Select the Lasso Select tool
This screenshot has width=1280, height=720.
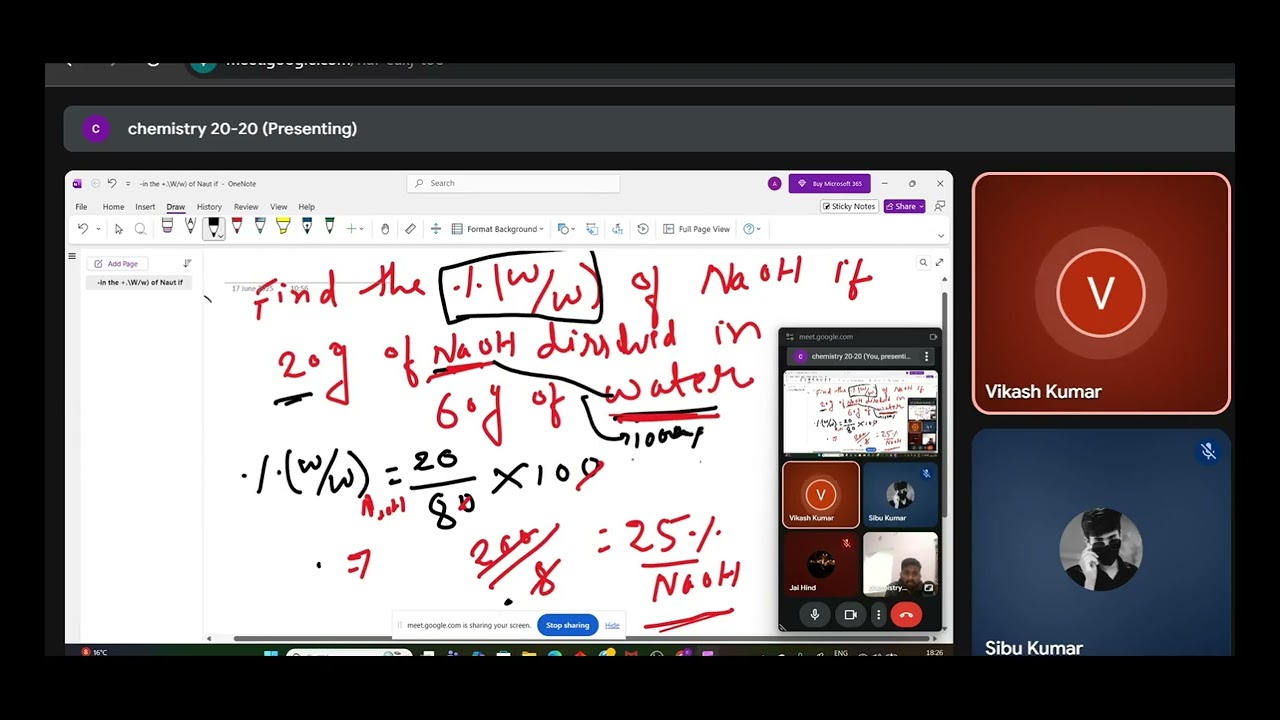140,229
